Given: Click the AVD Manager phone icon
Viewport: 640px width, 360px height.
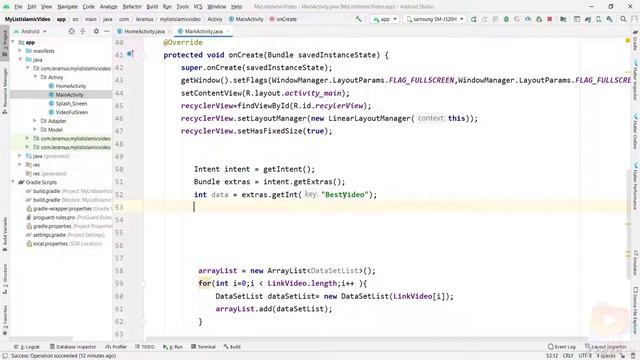Looking at the screenshot, I should coord(598,19).
